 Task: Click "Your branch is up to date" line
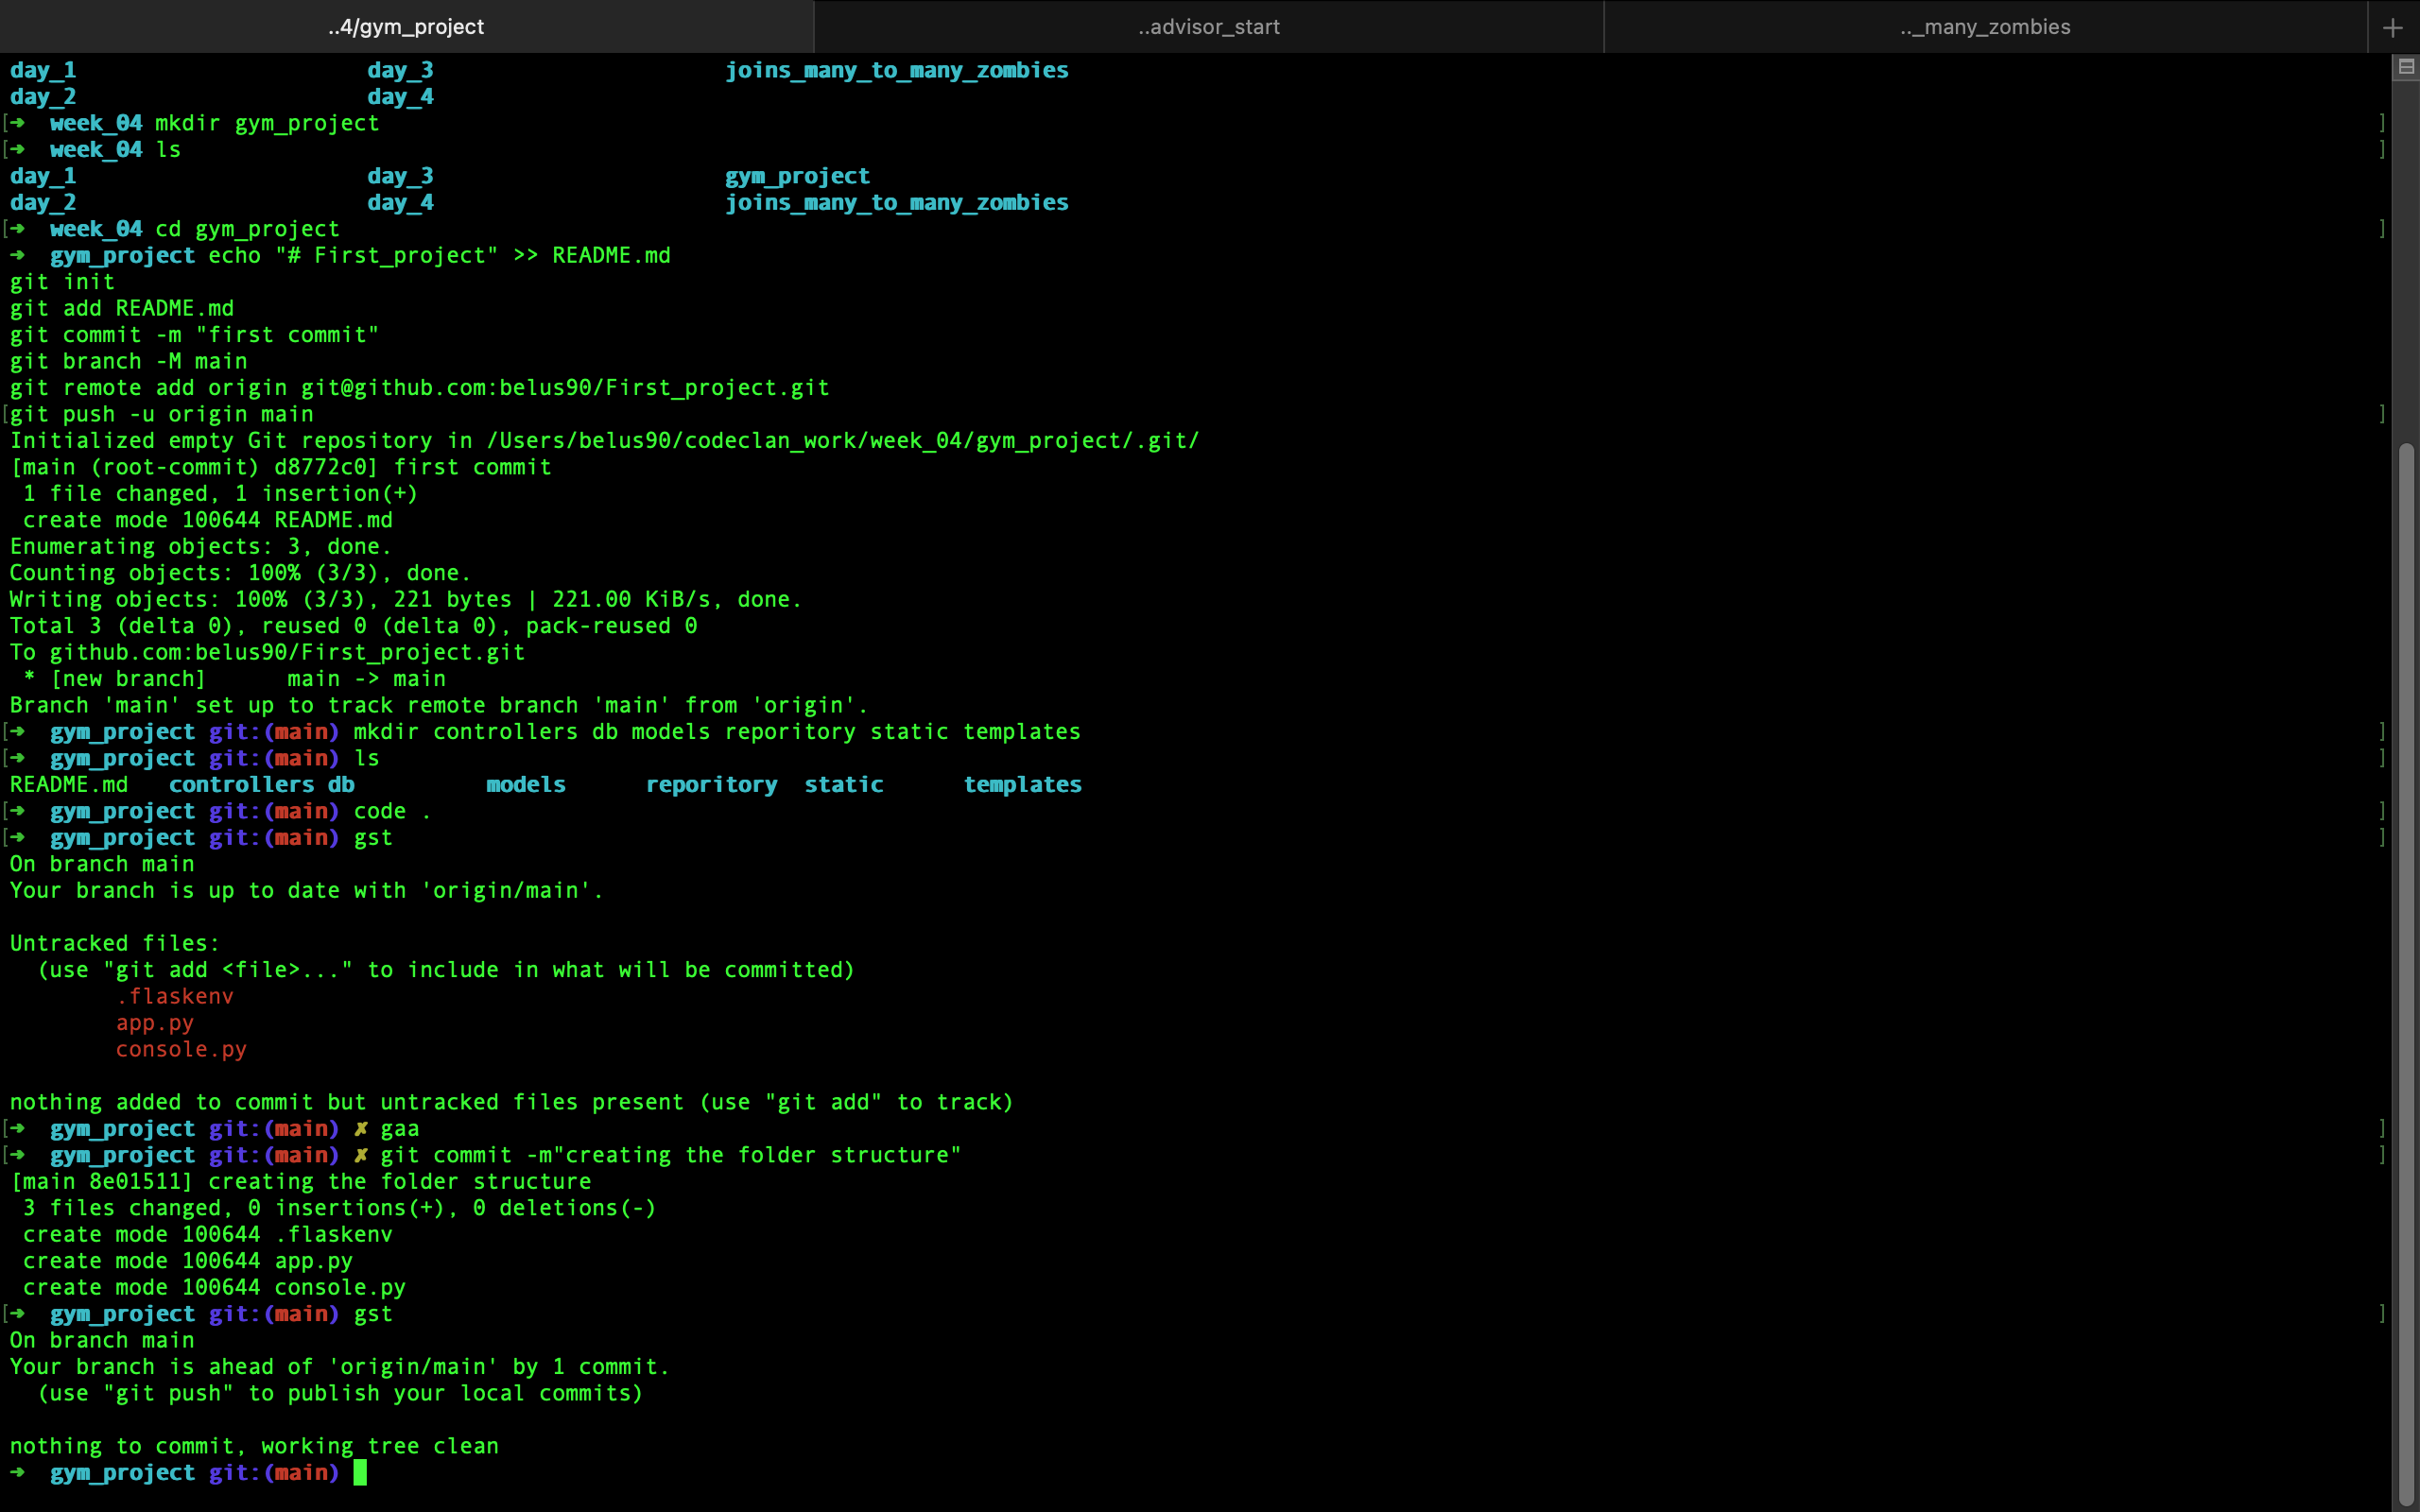(307, 891)
